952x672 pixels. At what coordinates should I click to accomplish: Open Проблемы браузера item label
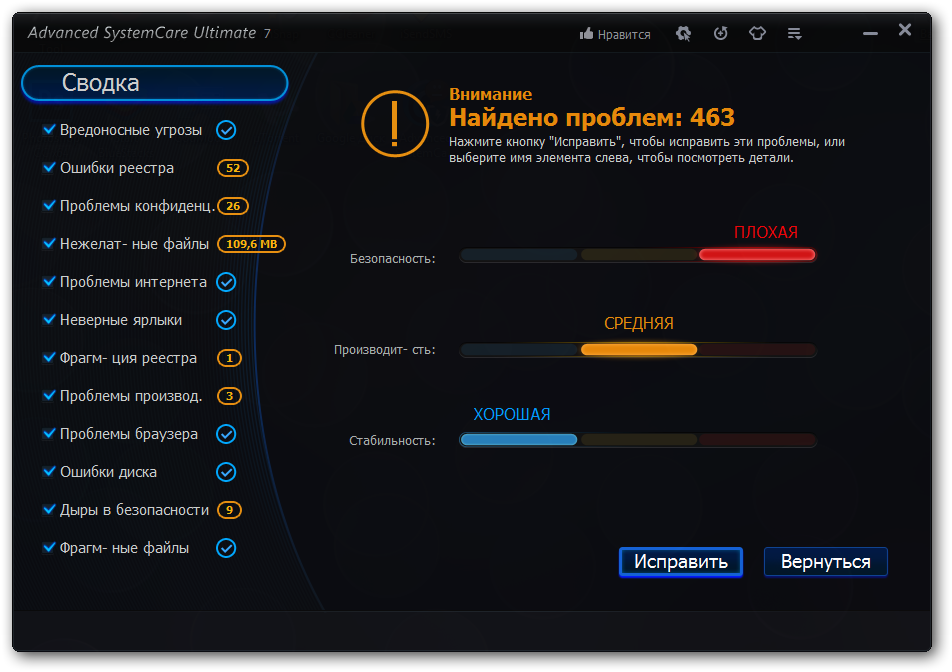pos(129,434)
